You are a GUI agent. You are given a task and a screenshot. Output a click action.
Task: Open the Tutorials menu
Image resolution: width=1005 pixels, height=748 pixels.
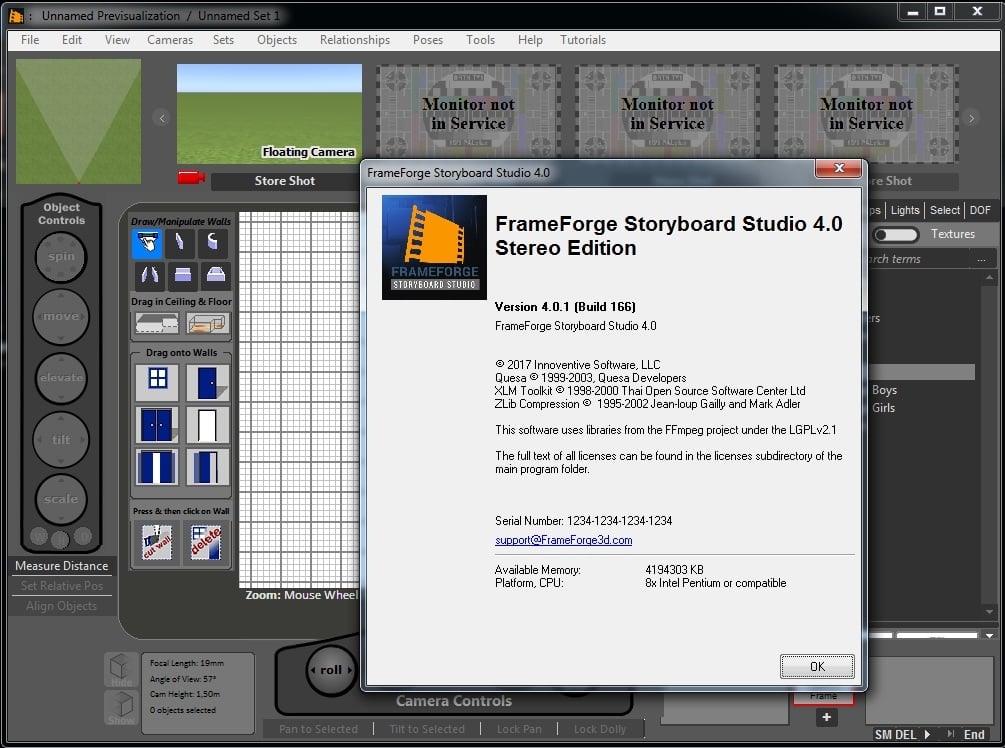tap(583, 40)
